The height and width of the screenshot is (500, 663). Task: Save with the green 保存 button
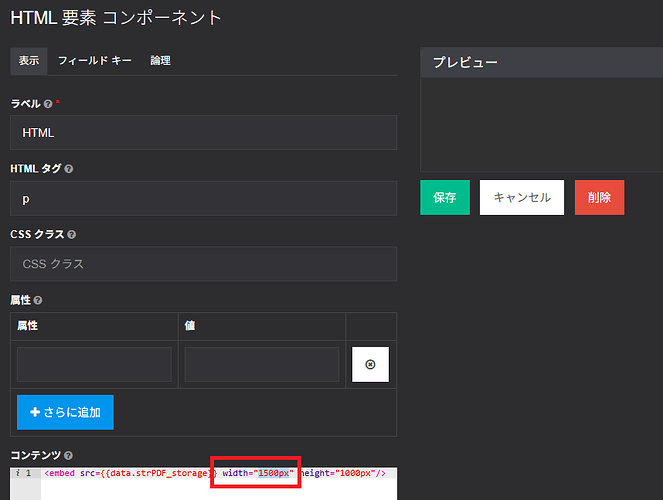(x=445, y=197)
